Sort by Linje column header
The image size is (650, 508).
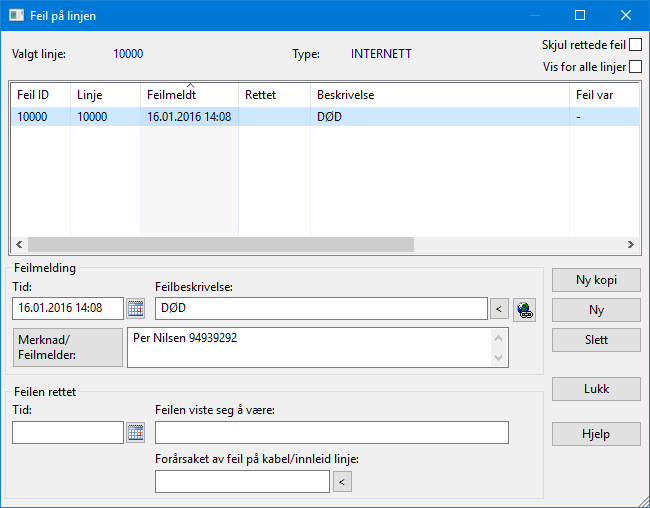tap(105, 95)
